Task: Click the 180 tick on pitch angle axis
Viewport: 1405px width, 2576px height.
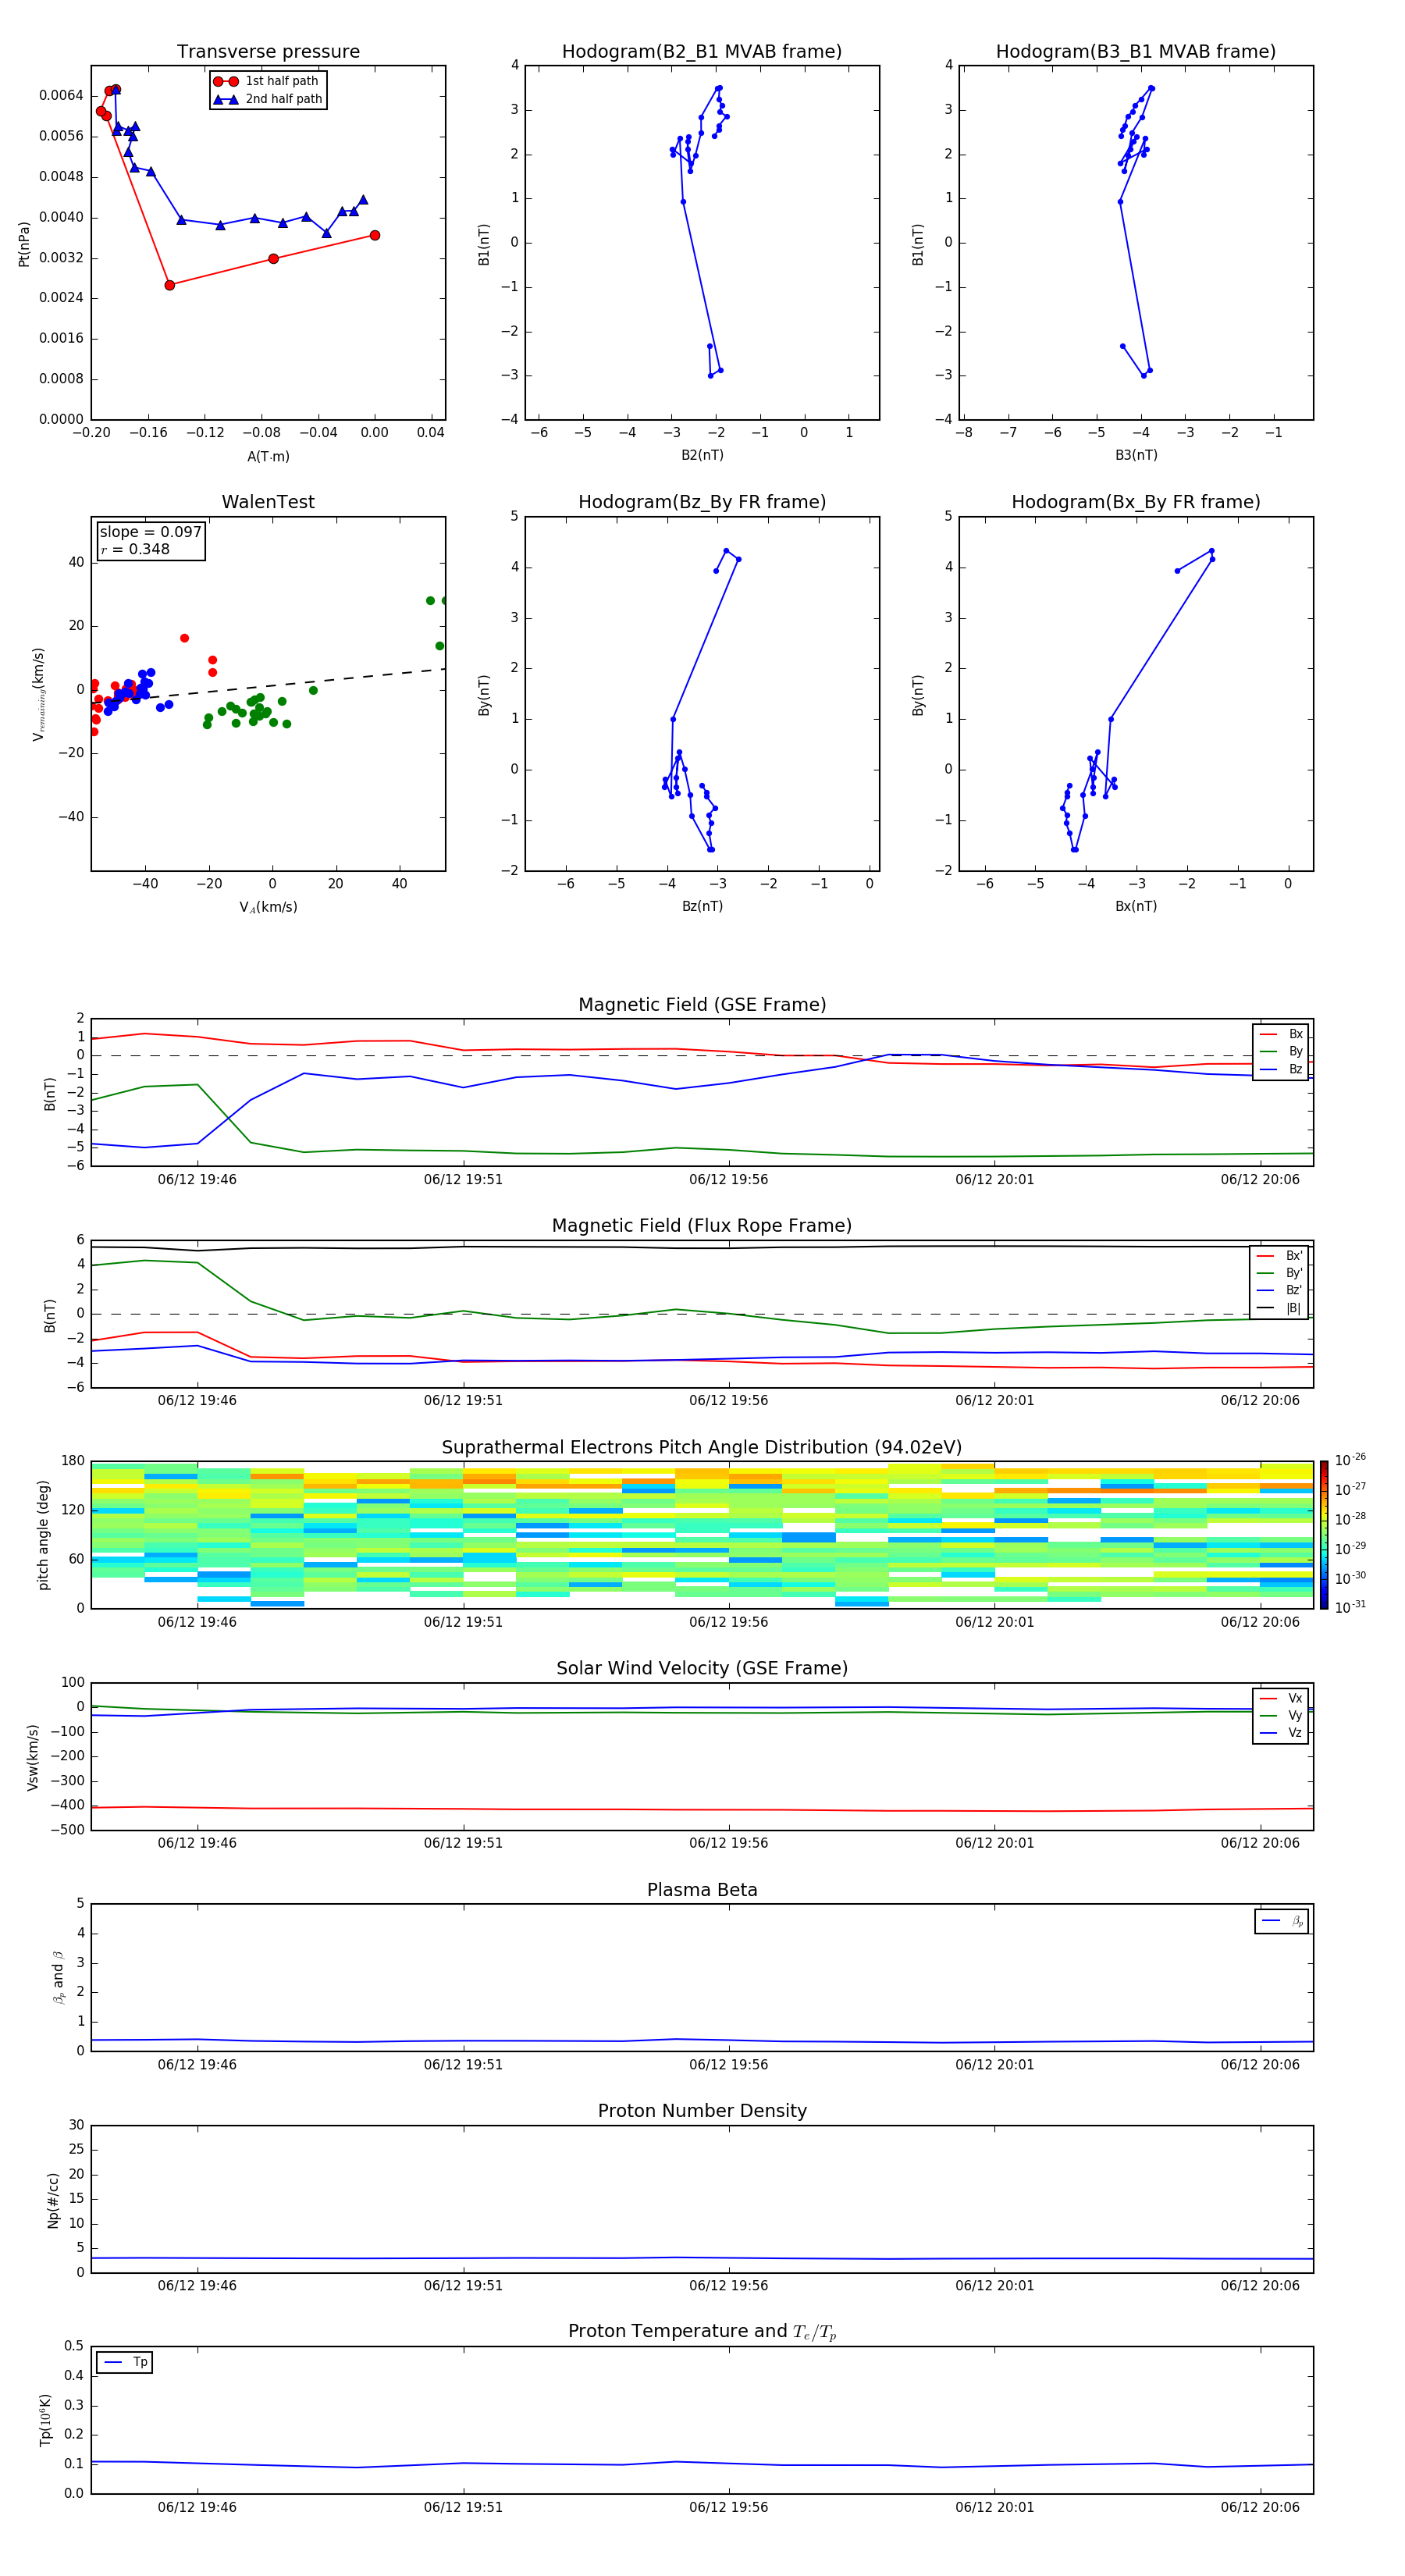Action: click(x=73, y=1461)
